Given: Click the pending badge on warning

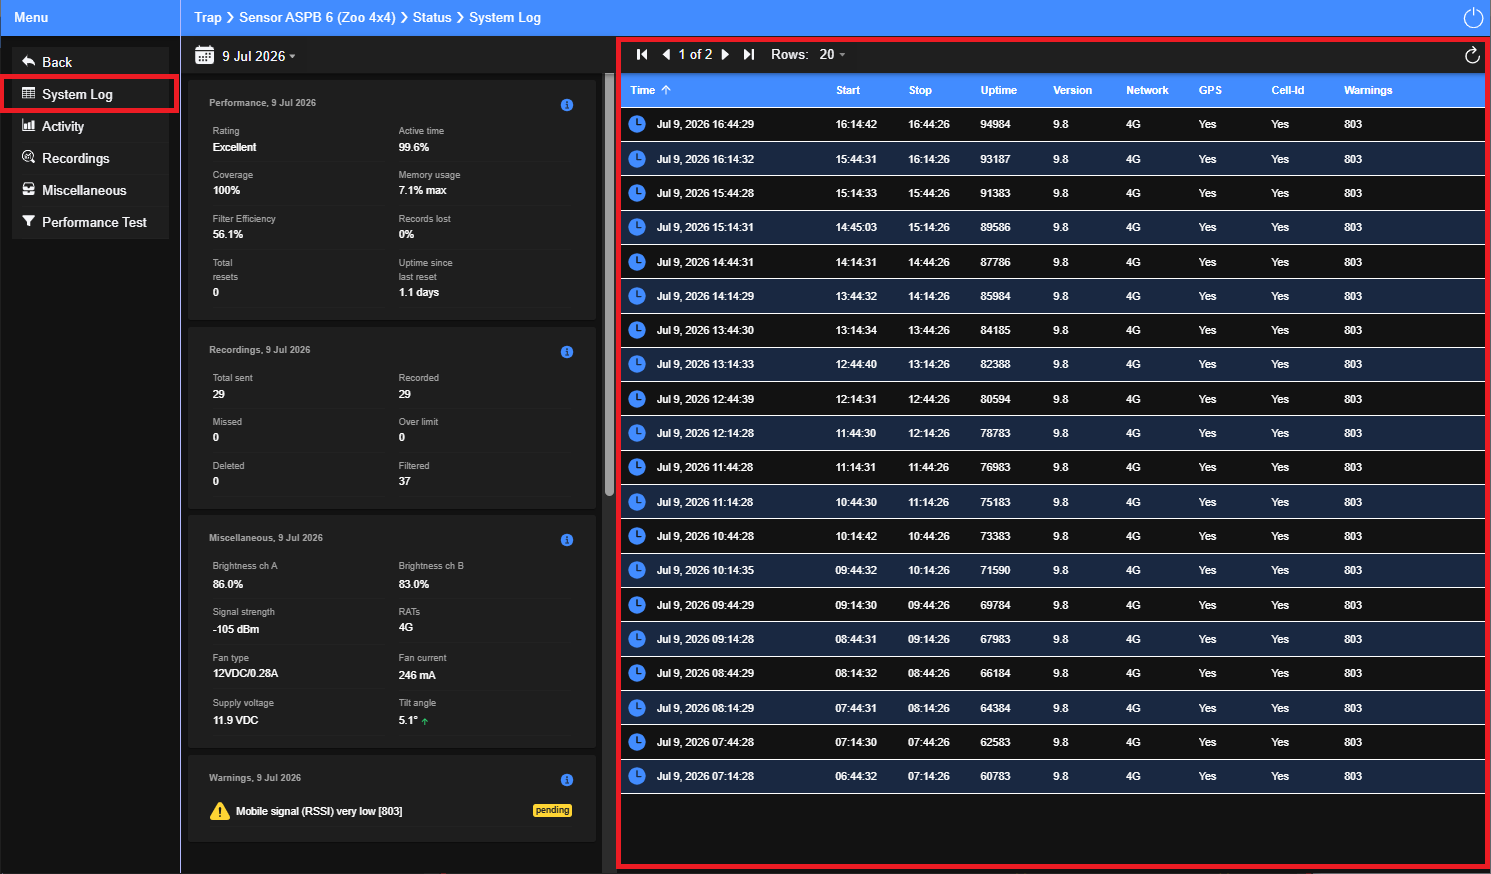Looking at the screenshot, I should pos(552,810).
